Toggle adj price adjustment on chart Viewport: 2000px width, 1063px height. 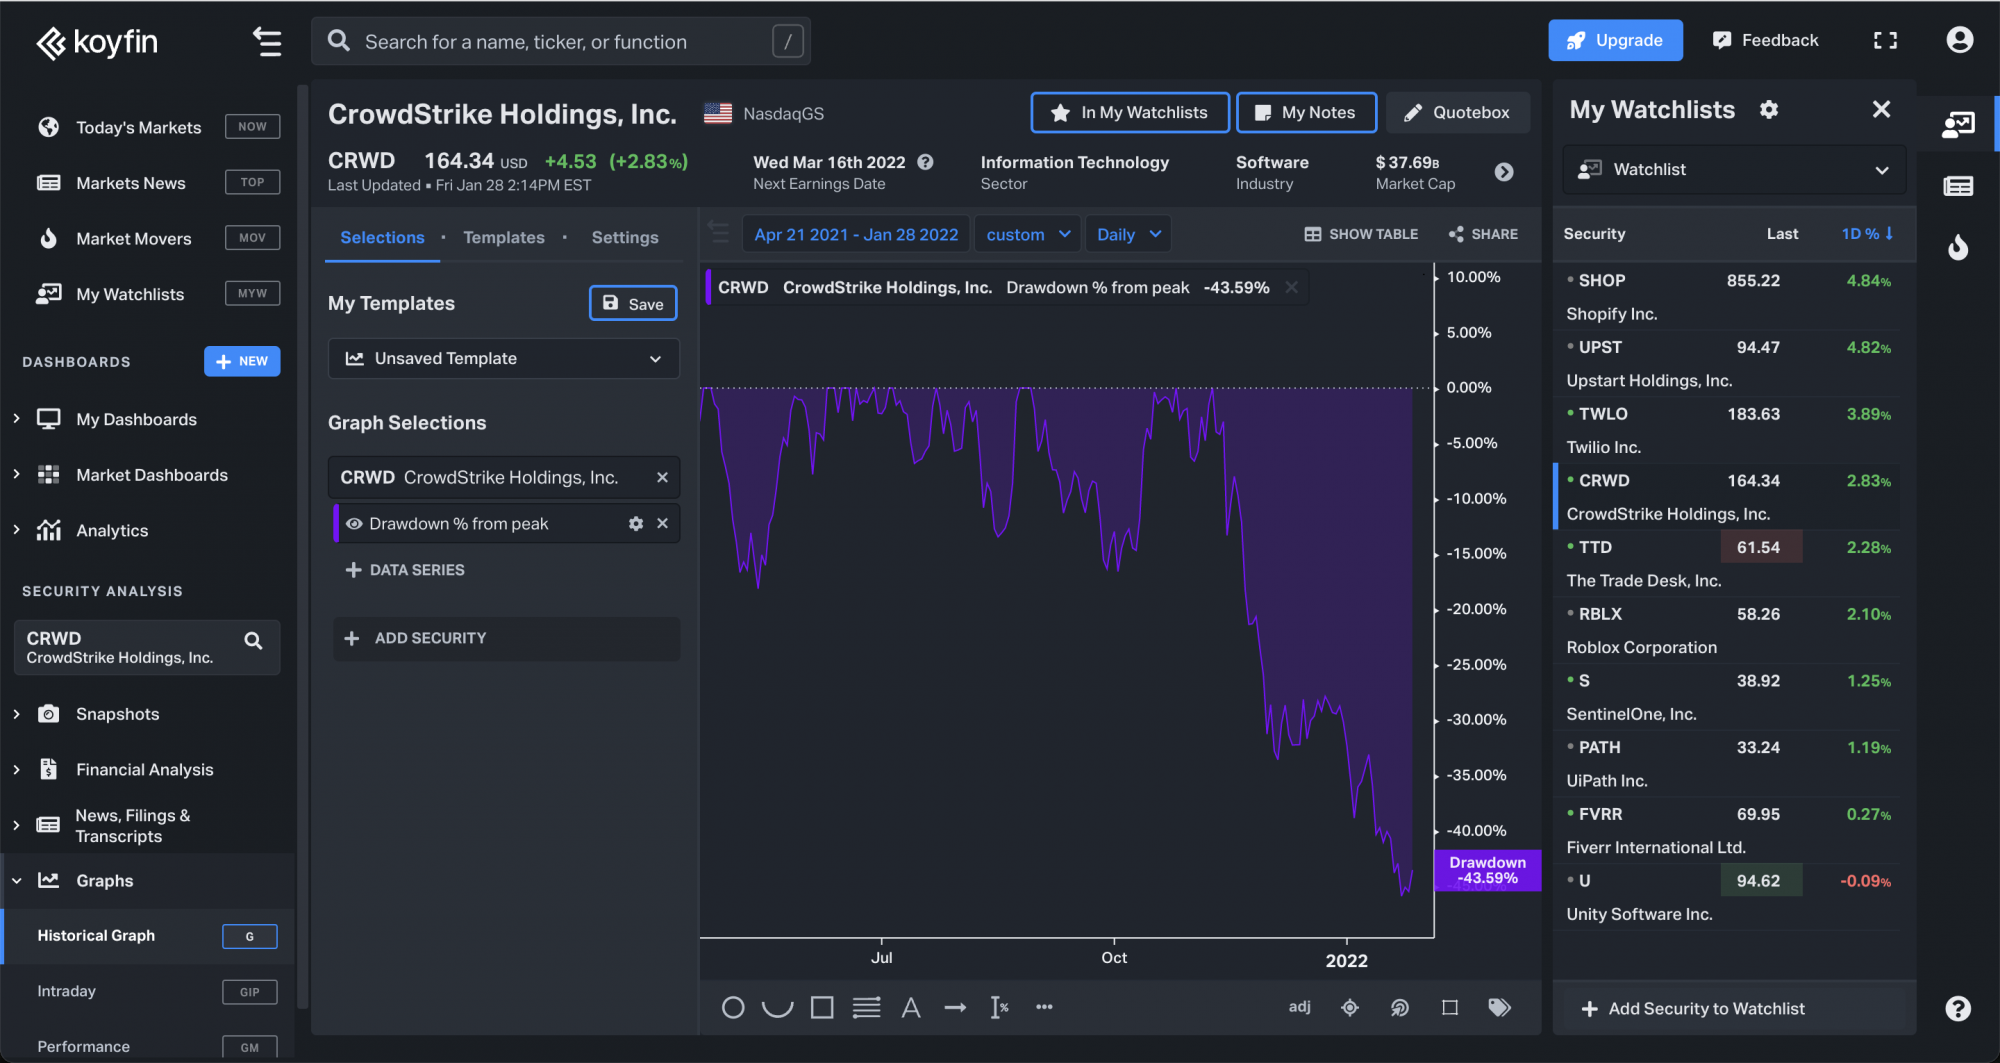pyautogui.click(x=1299, y=1007)
